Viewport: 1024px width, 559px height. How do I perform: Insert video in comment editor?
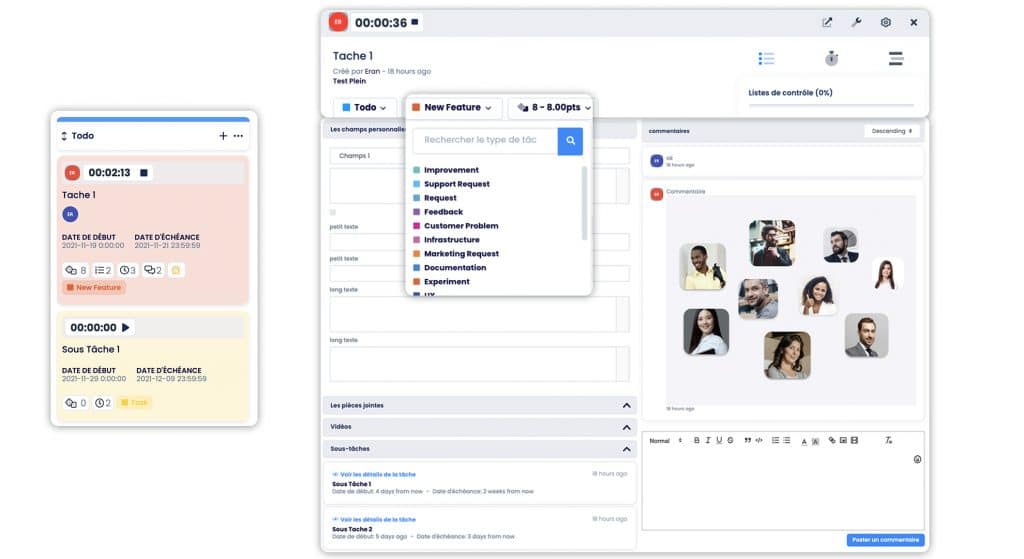(854, 441)
